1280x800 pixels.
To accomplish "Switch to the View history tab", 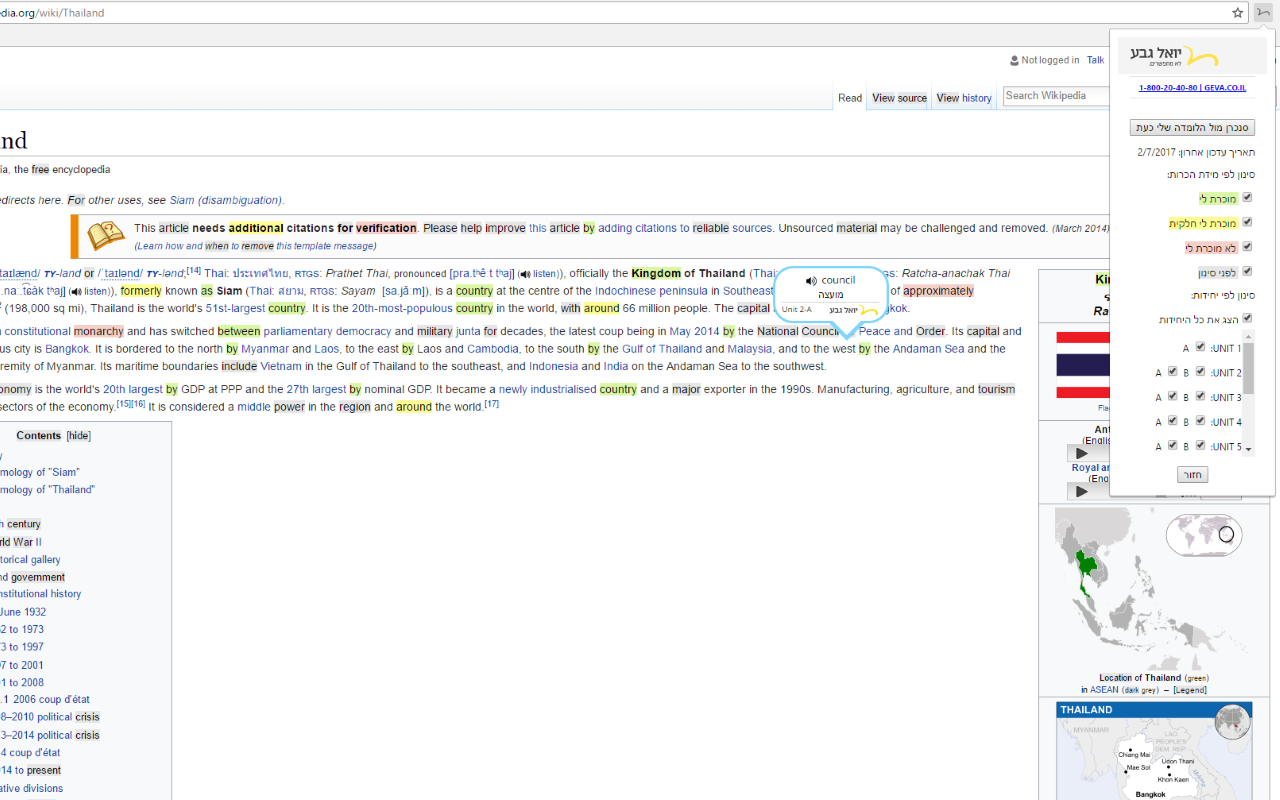I will [x=964, y=98].
